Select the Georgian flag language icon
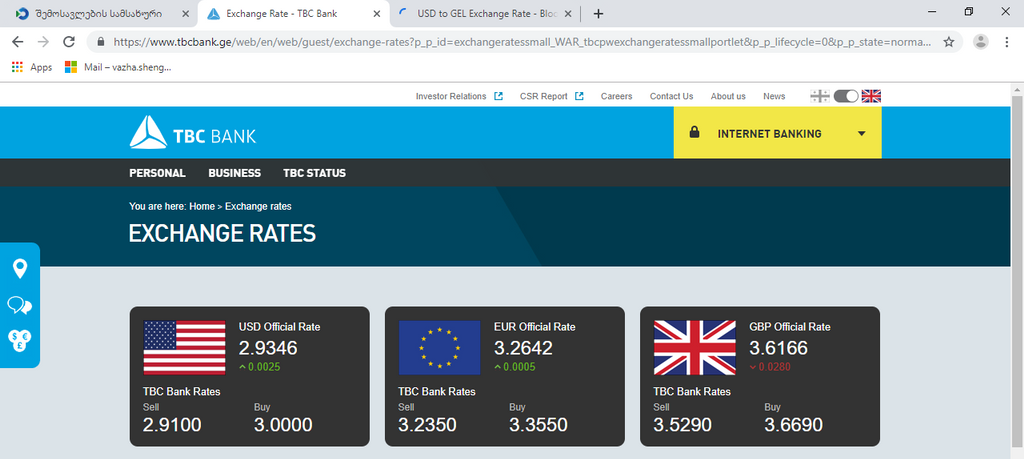The width and height of the screenshot is (1024, 459). [820, 96]
